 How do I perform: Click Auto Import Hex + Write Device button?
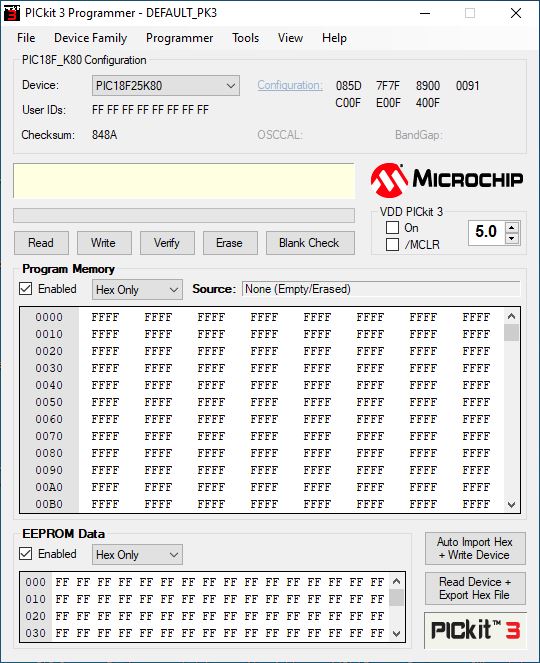pyautogui.click(x=475, y=548)
